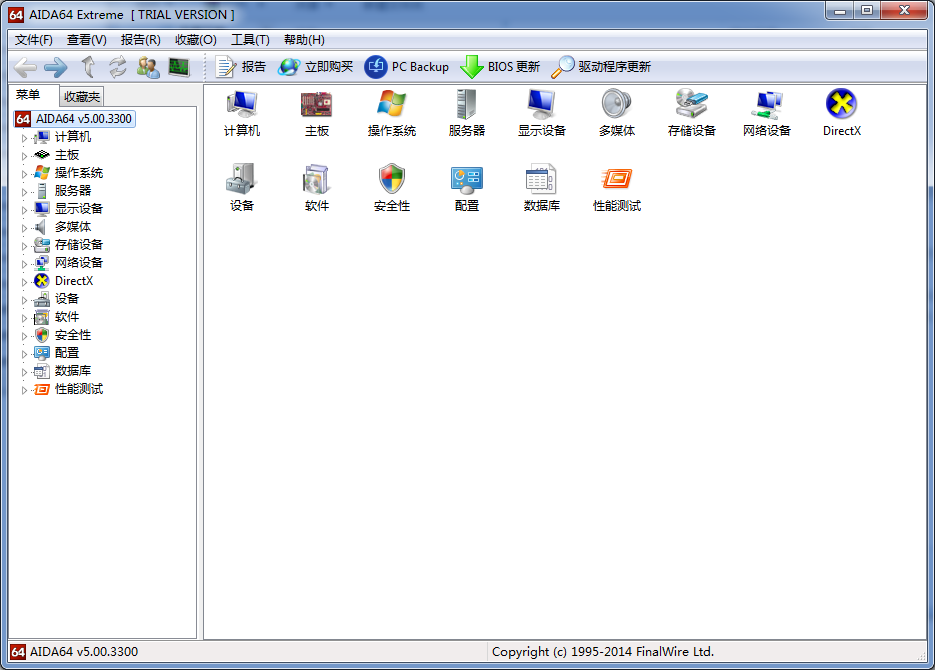Image resolution: width=935 pixels, height=670 pixels.
Task: Click the users toolbar icon
Action: [x=148, y=67]
